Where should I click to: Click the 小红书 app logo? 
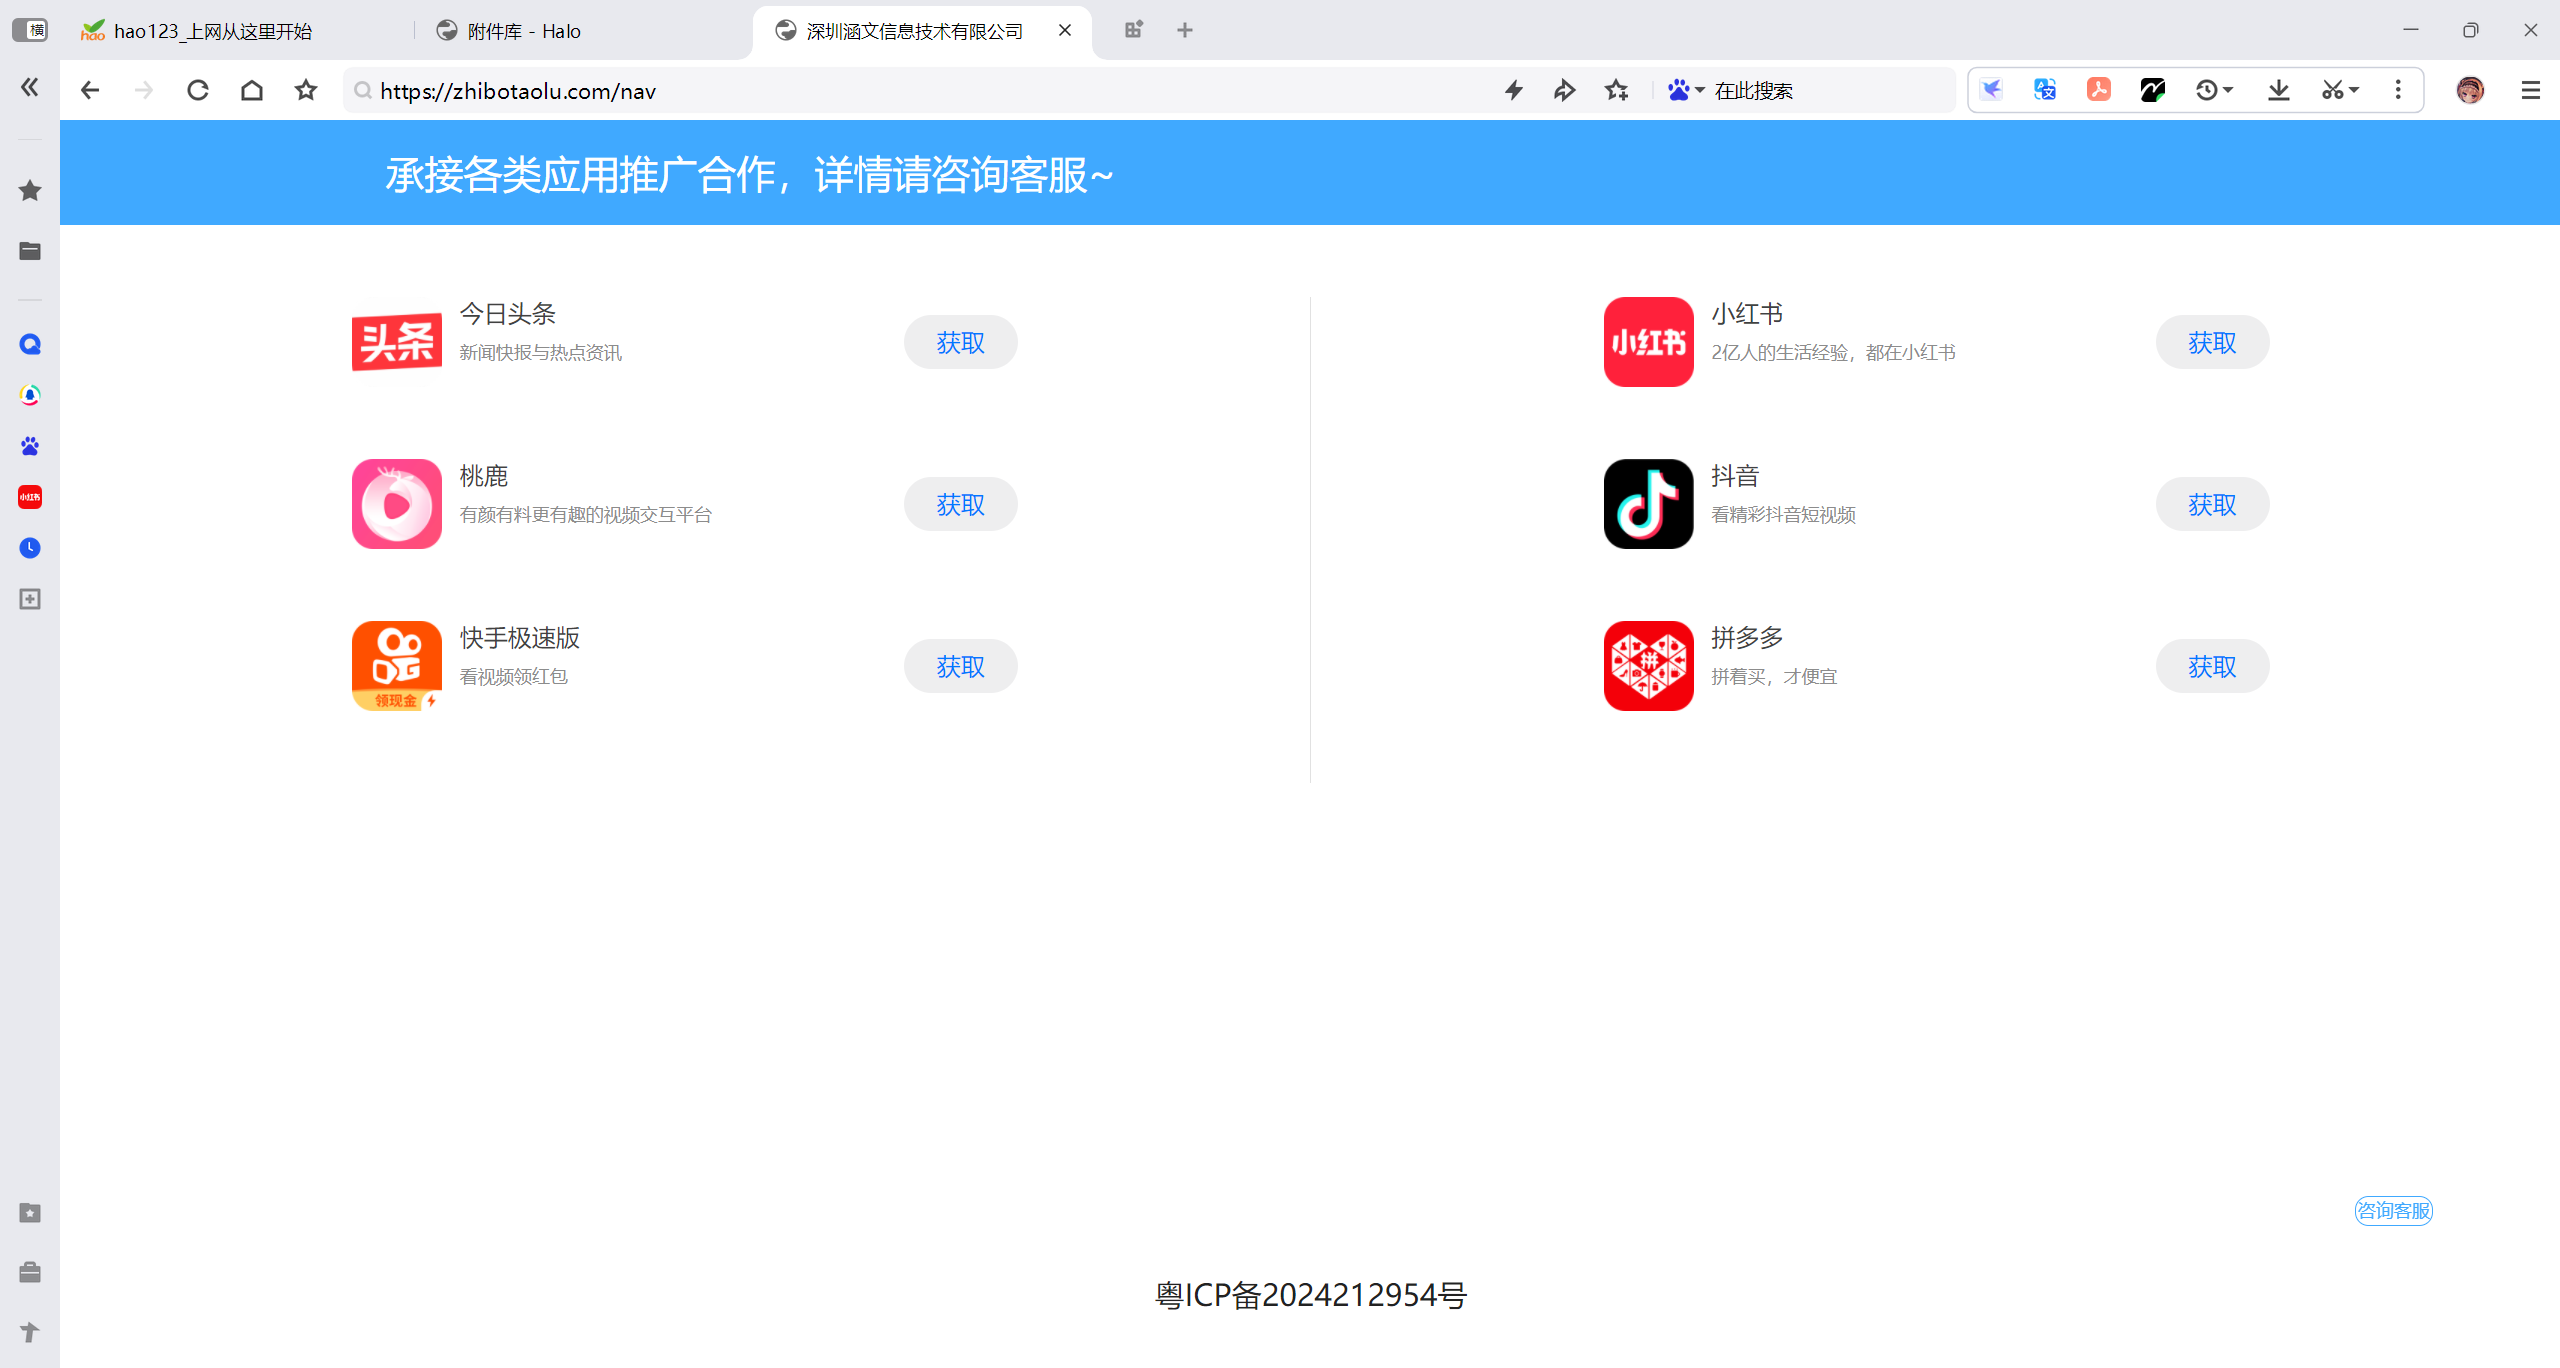pos(1649,342)
